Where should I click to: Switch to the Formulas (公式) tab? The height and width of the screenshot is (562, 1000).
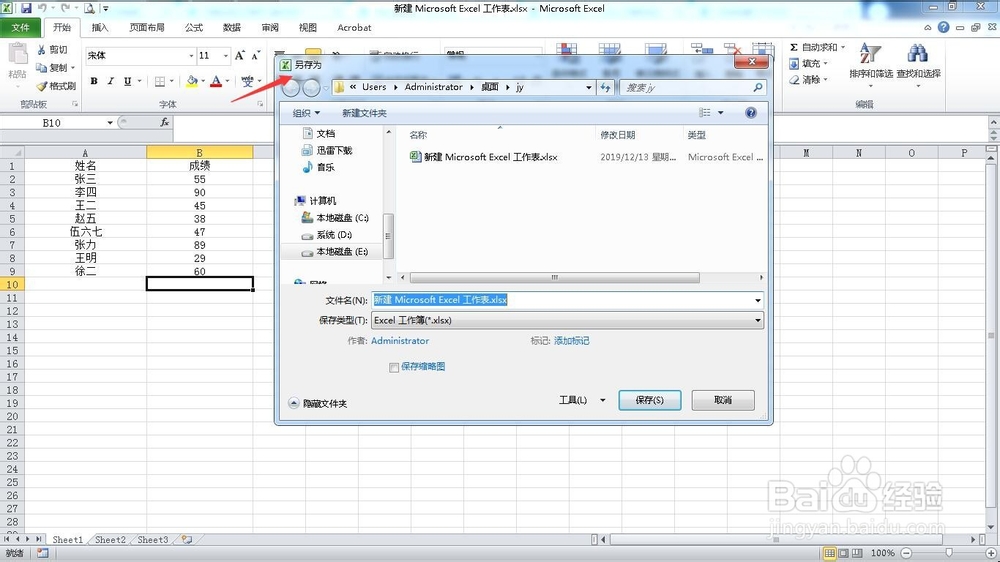click(x=194, y=27)
